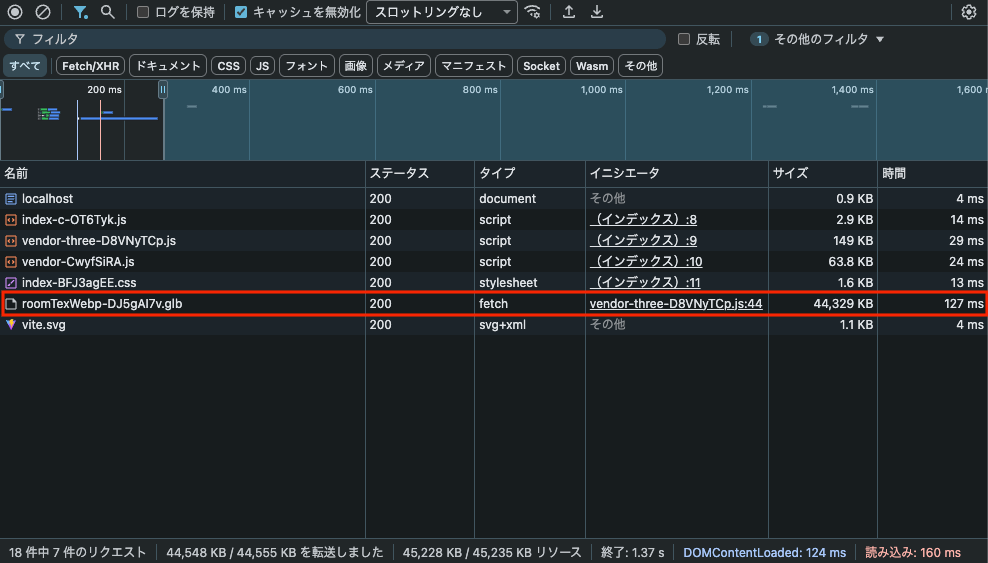Open vendor-three-D8VNyTCp.js:44 initiator link
The width and height of the screenshot is (988, 563).
tap(676, 303)
